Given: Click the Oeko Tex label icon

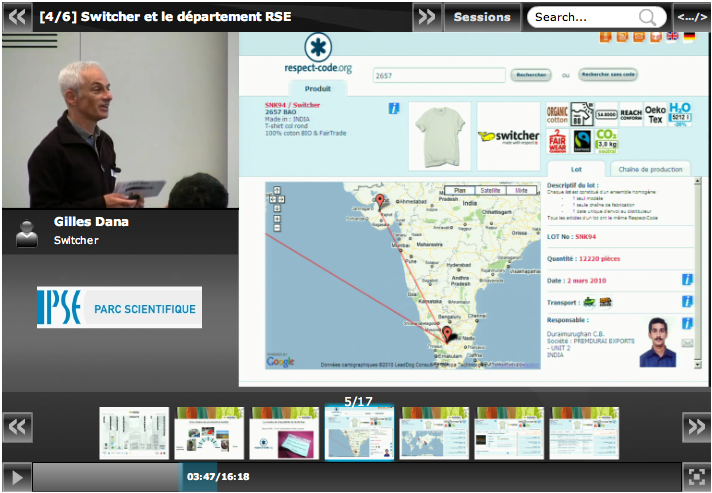Looking at the screenshot, I should point(655,114).
